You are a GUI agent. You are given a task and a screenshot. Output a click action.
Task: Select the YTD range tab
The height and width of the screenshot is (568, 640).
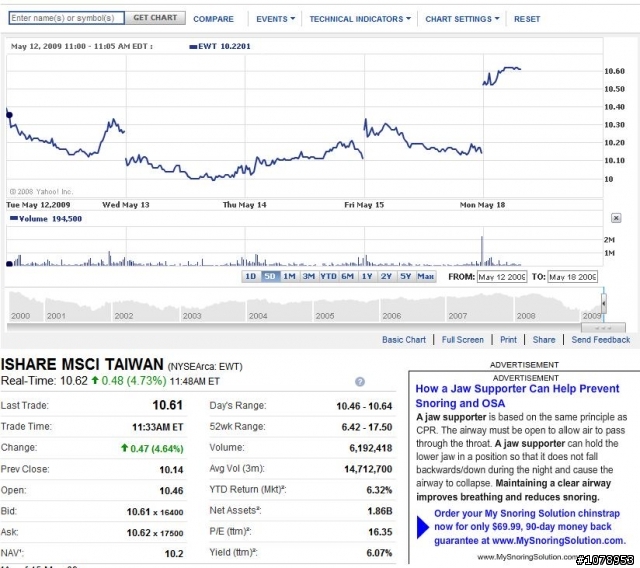329,276
